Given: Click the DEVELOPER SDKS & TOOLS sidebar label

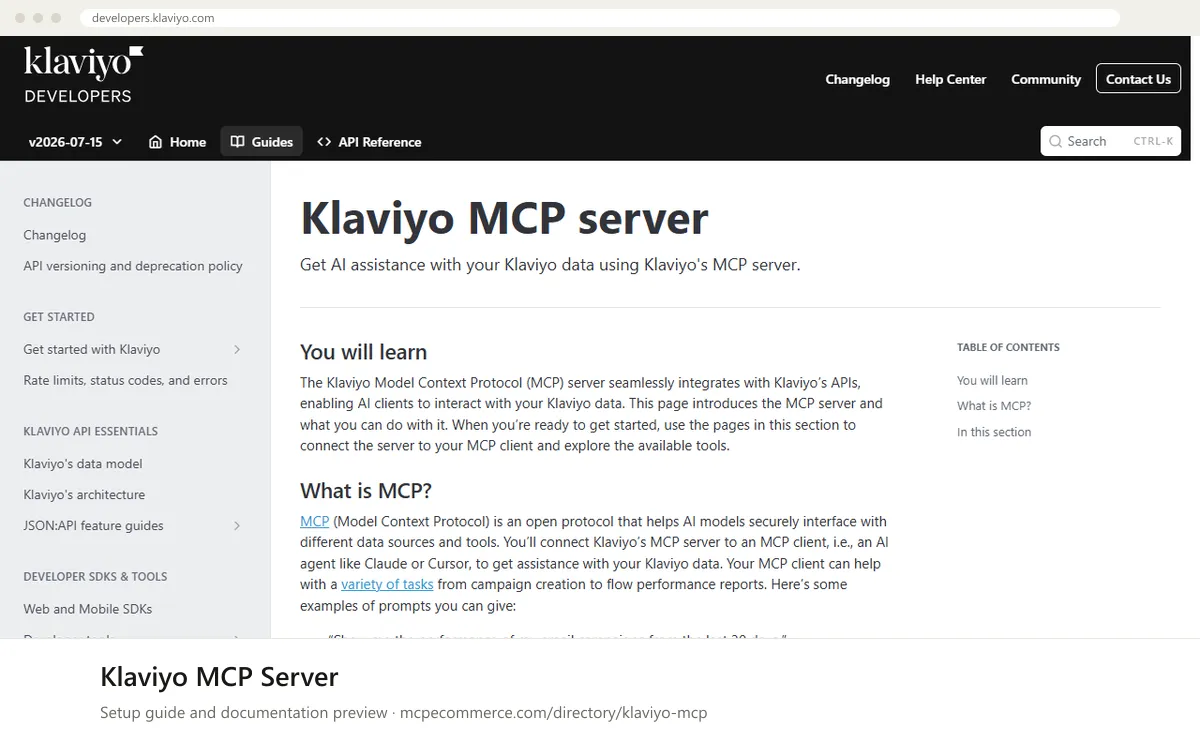Looking at the screenshot, I should click(x=95, y=576).
